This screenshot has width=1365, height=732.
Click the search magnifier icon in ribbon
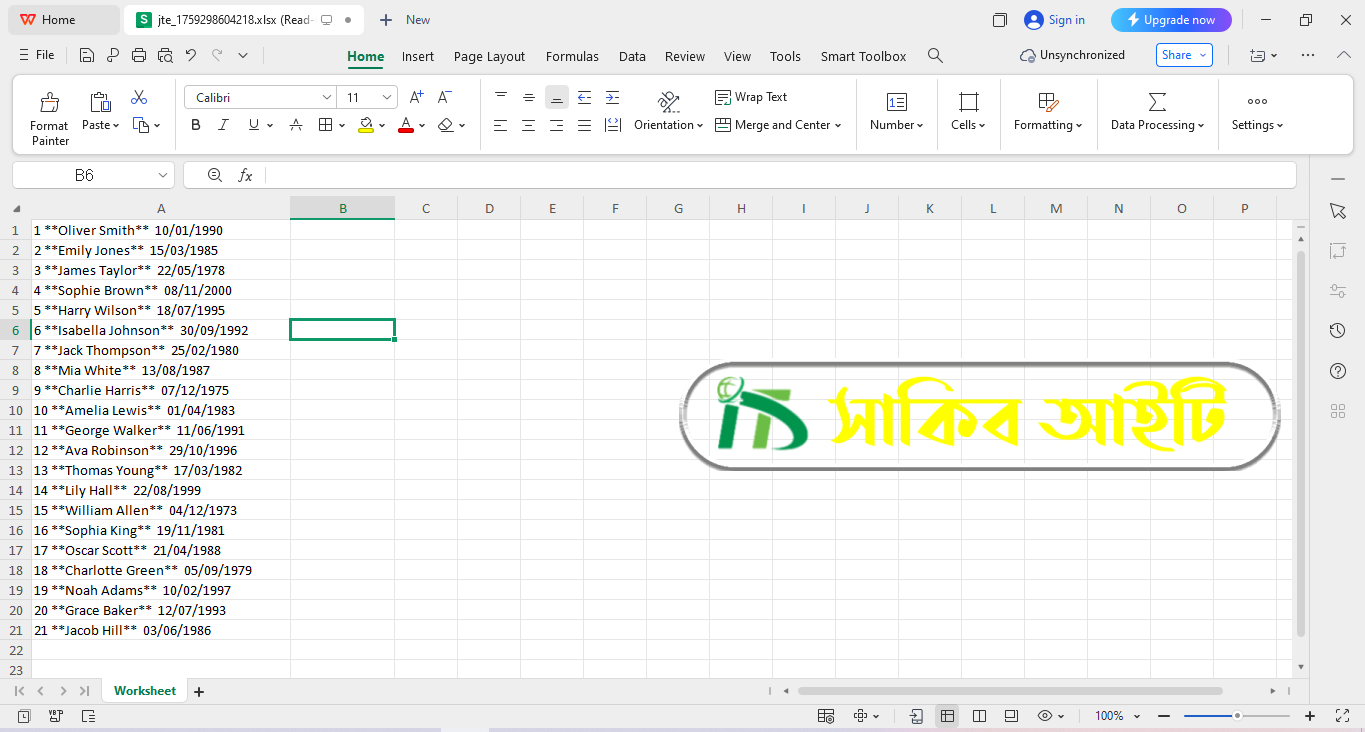[935, 56]
